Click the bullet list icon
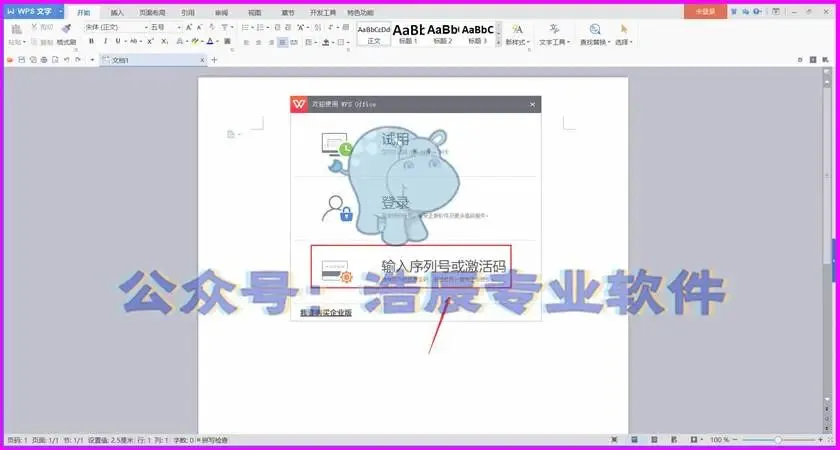 (245, 27)
